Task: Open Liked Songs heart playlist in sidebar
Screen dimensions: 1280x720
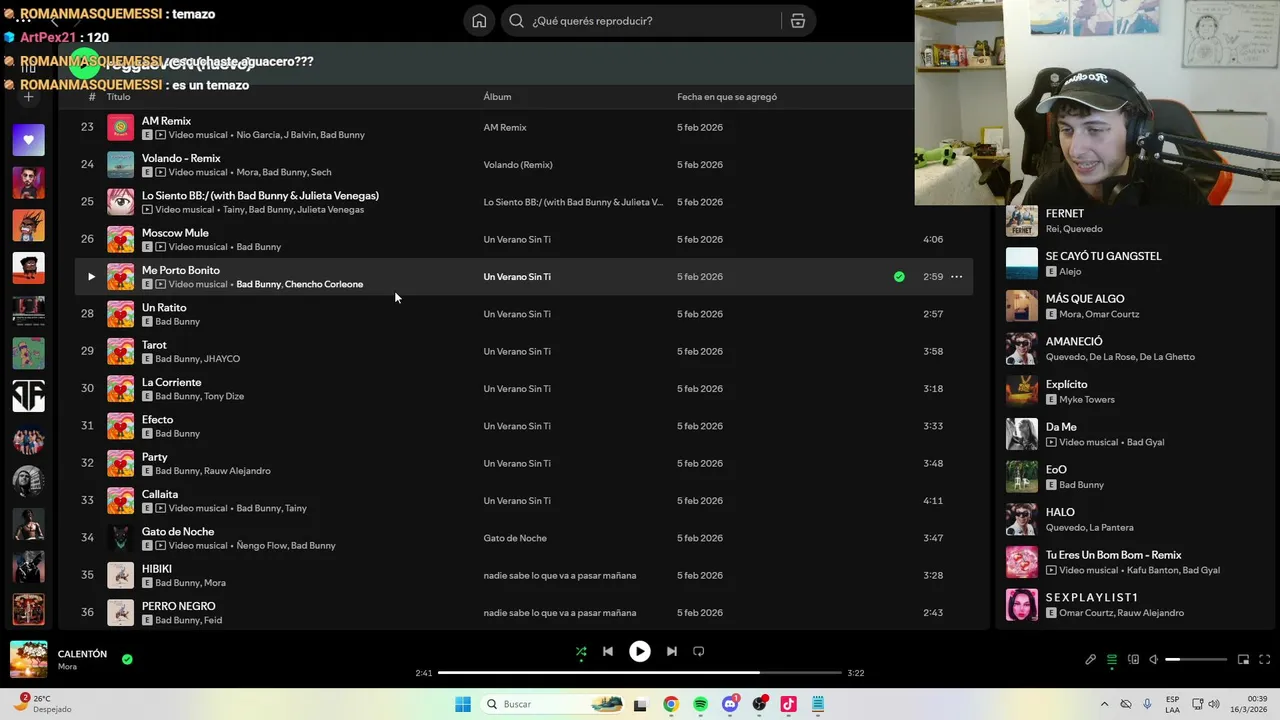Action: point(28,140)
